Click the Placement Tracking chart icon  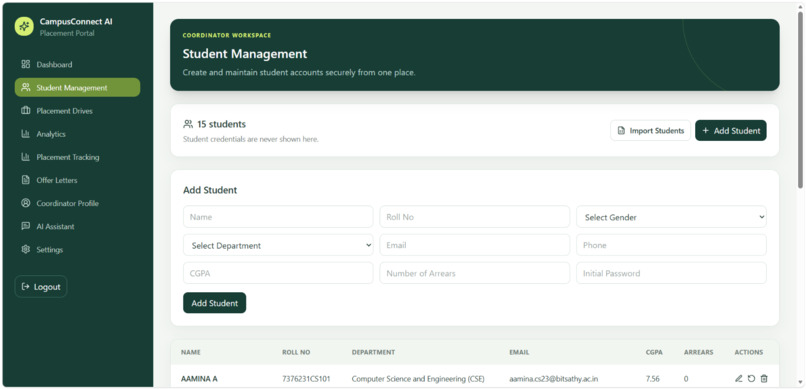pyautogui.click(x=26, y=157)
